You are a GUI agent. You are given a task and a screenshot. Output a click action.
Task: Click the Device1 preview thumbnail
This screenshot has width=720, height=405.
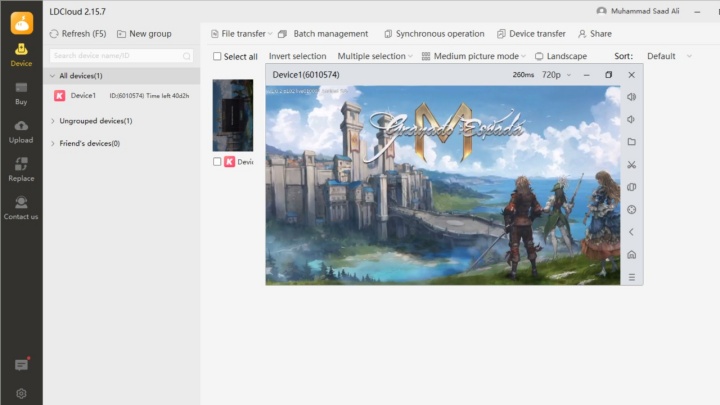pos(233,115)
